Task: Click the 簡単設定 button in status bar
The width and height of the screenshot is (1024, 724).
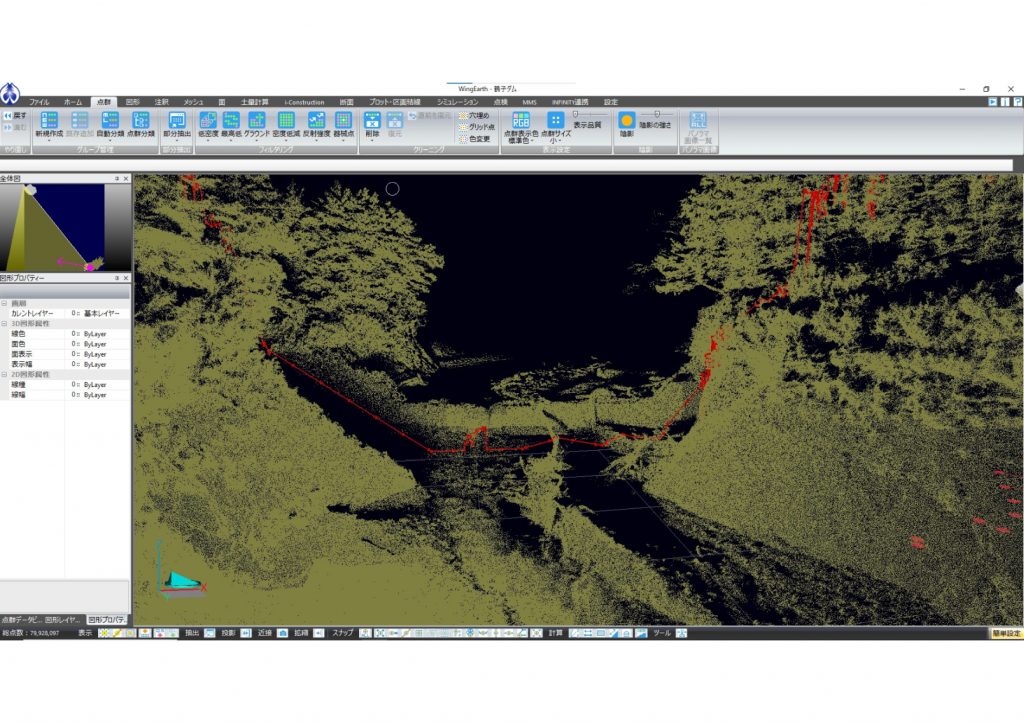Action: [x=1005, y=633]
